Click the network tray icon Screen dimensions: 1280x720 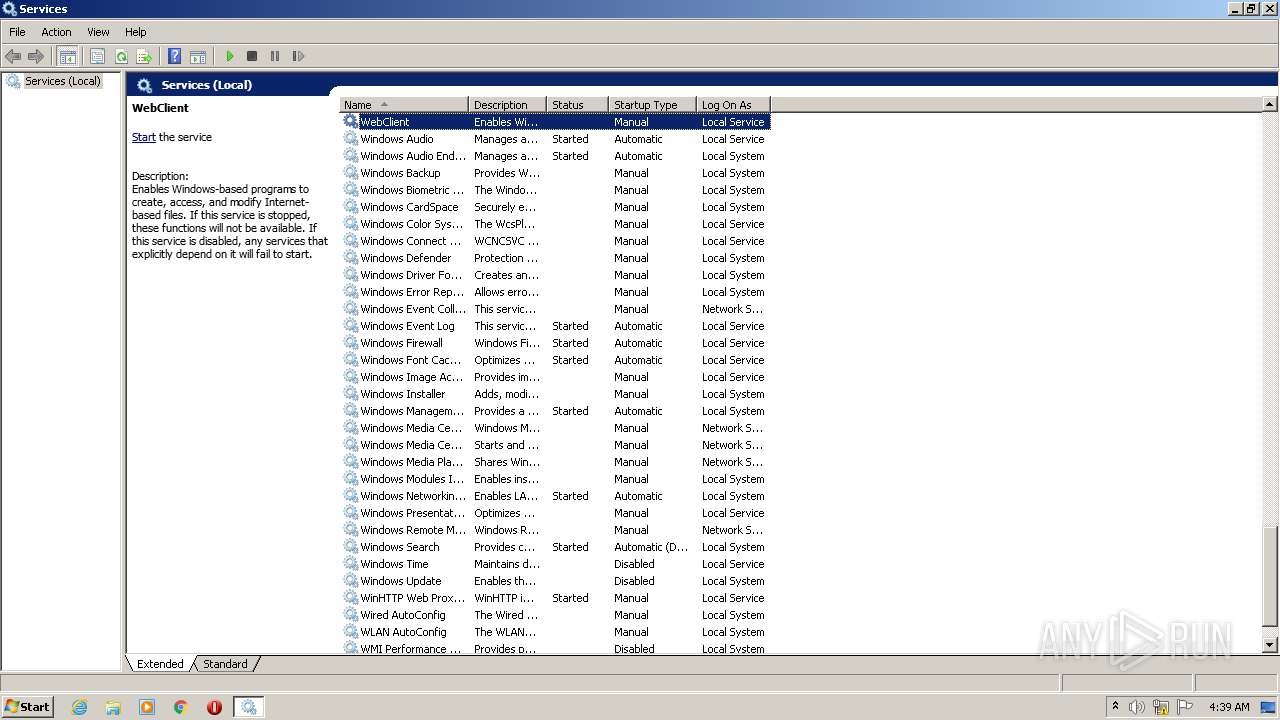(1161, 707)
